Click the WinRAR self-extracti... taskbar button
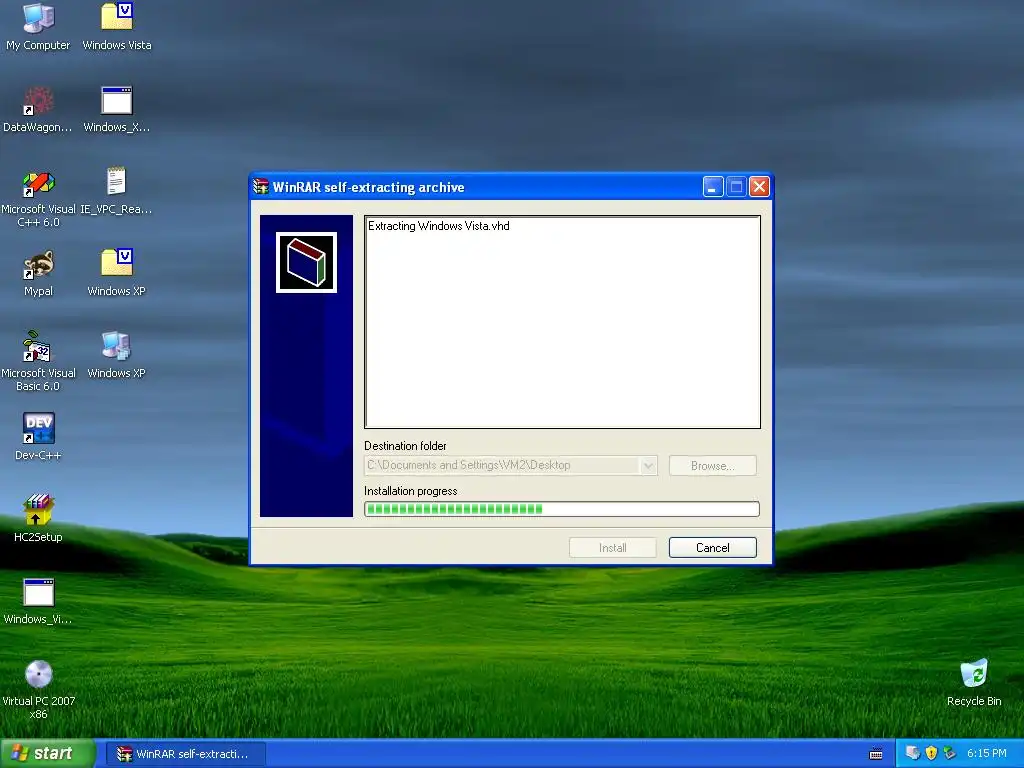The width and height of the screenshot is (1024, 768). coord(186,754)
